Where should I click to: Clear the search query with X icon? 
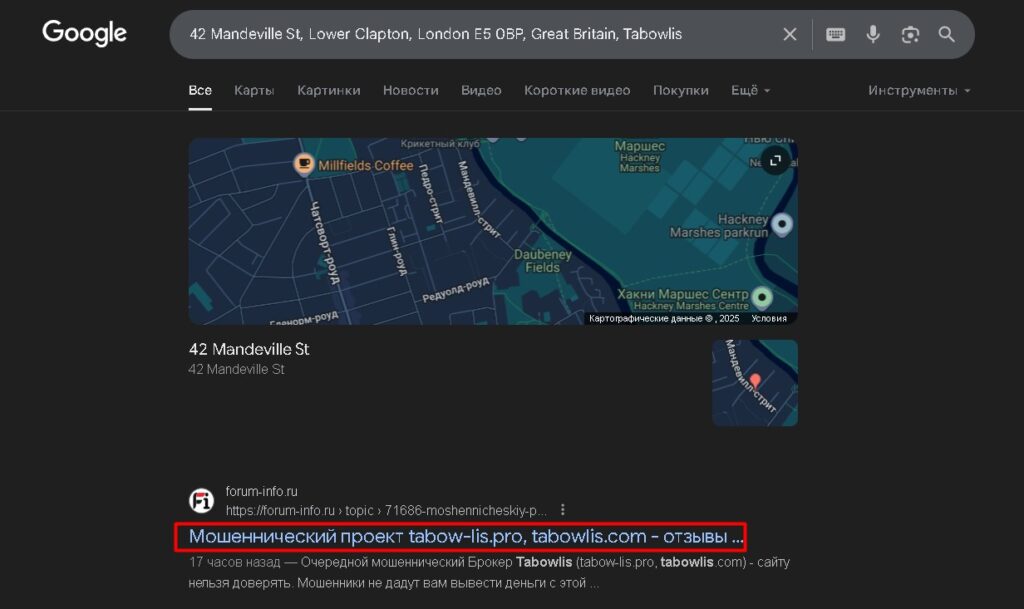pos(790,34)
